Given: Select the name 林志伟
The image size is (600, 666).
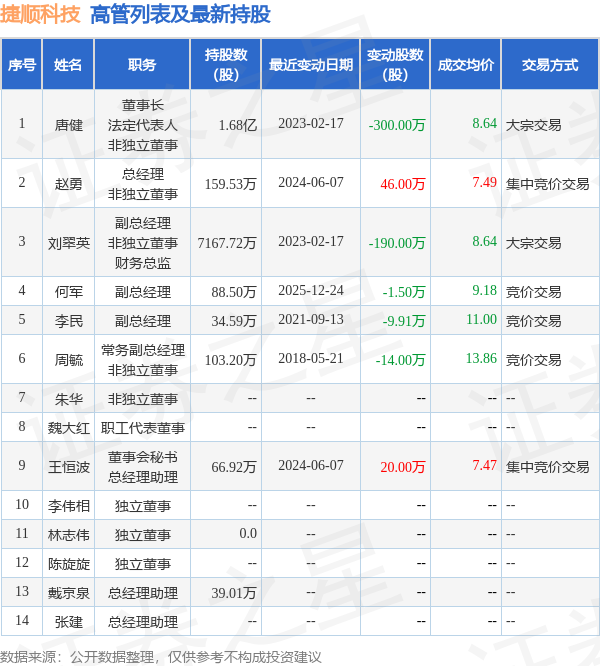Looking at the screenshot, I should tap(69, 535).
